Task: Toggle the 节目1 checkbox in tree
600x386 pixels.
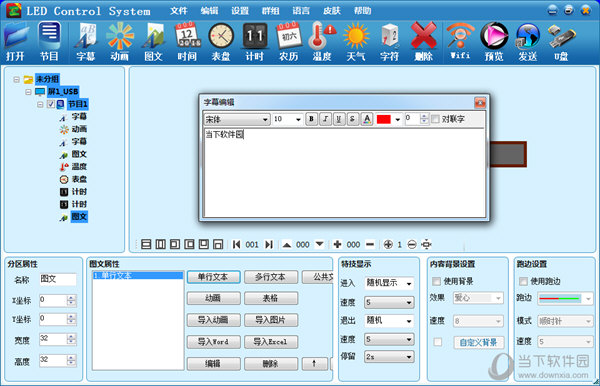Action: pos(51,104)
